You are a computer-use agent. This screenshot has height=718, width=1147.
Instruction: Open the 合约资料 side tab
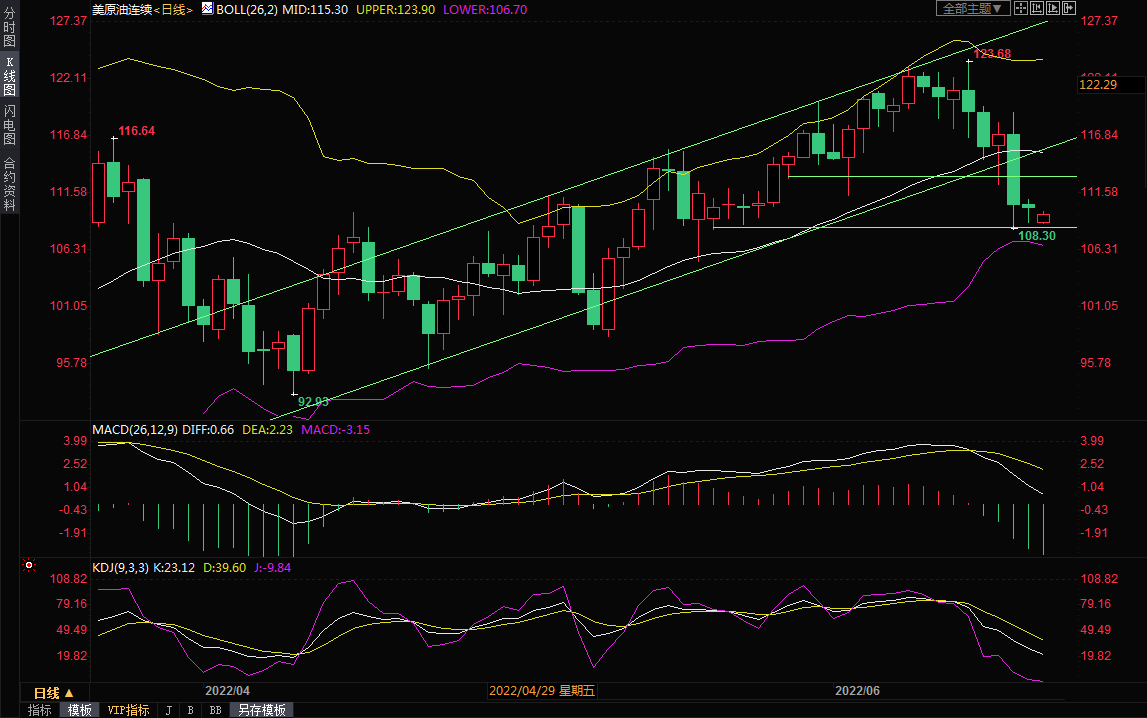click(x=9, y=183)
